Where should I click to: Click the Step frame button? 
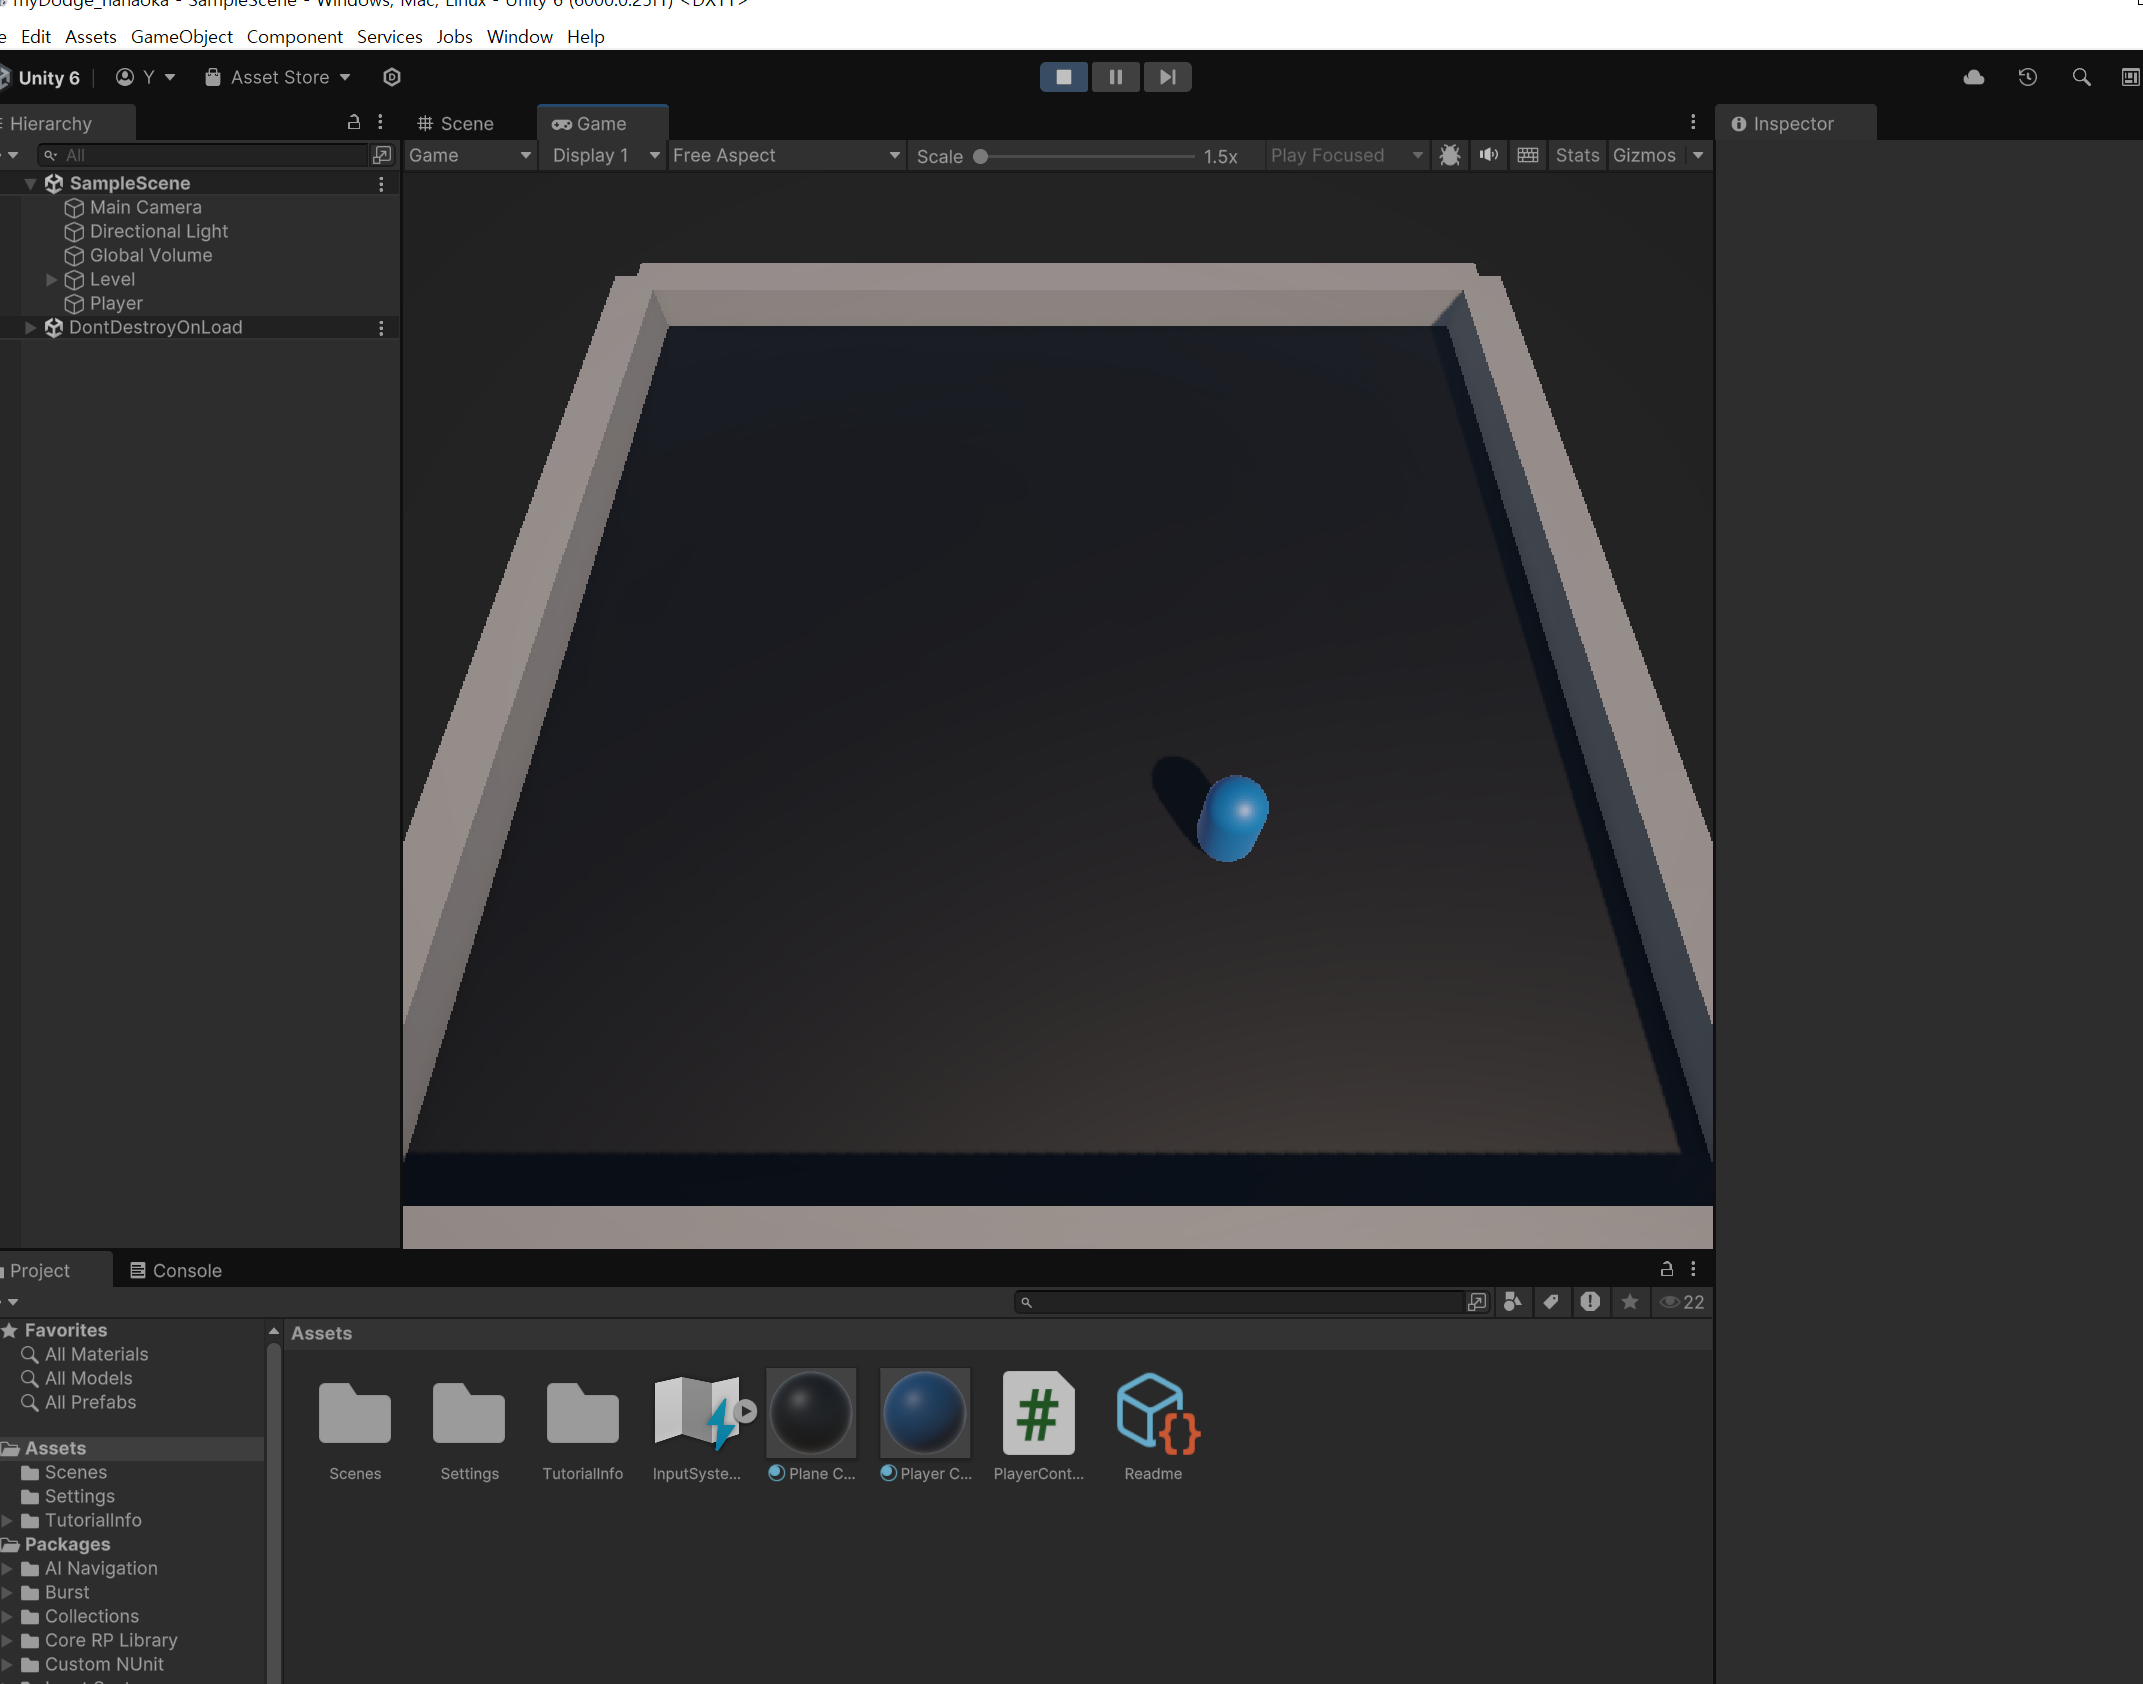coord(1167,77)
